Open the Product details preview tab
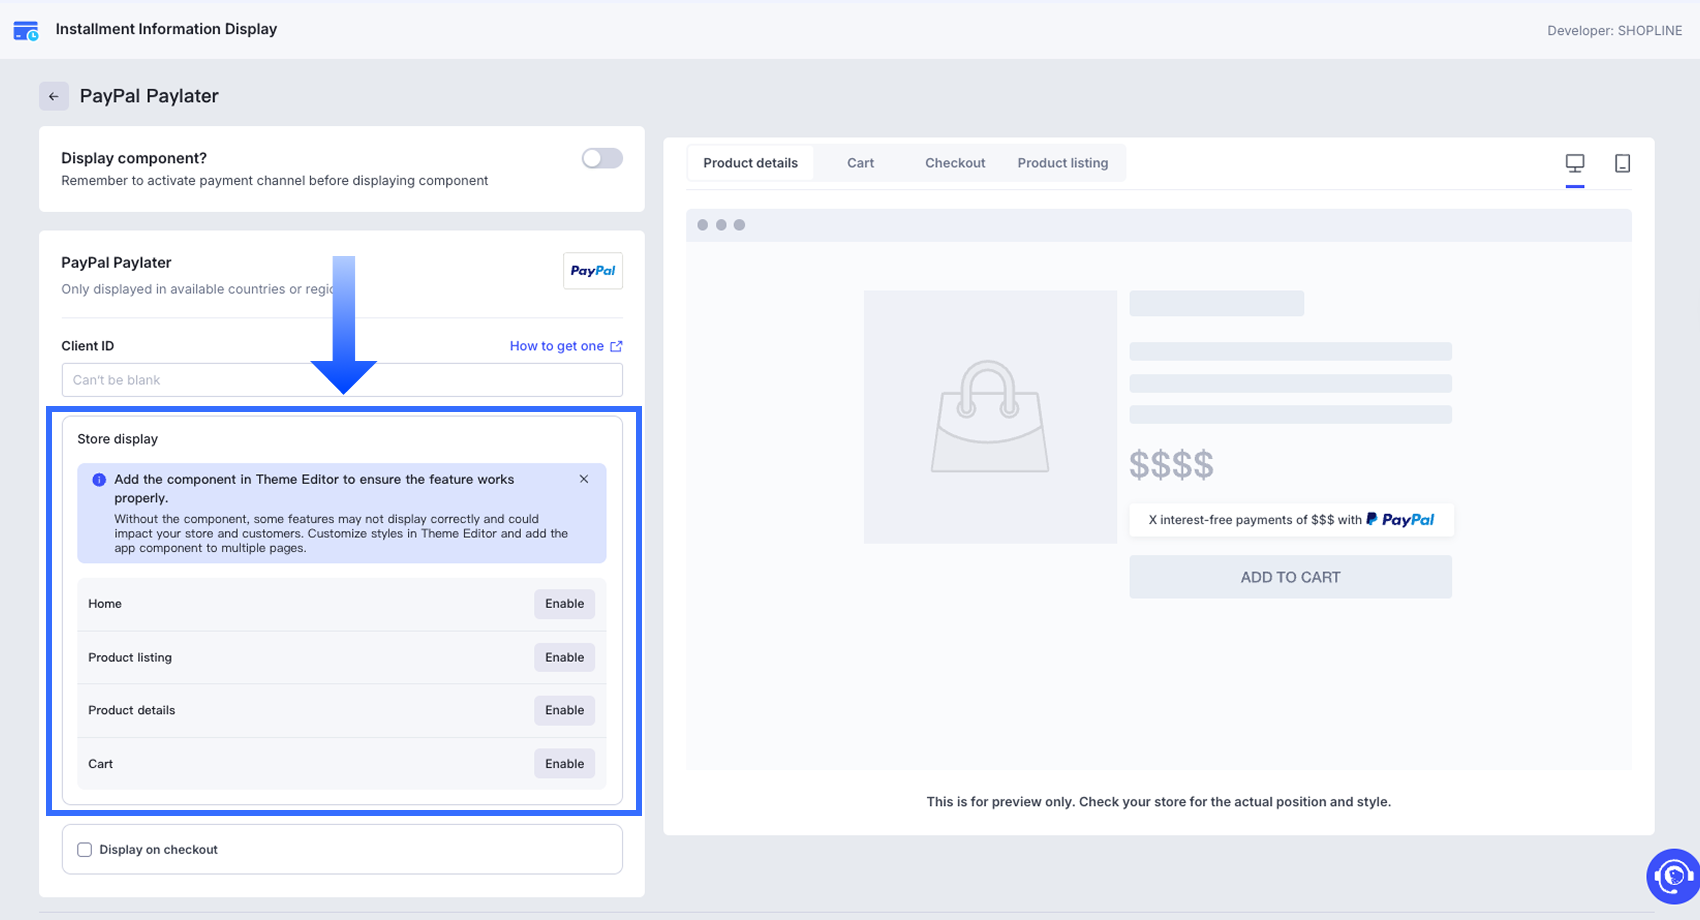 pos(750,163)
